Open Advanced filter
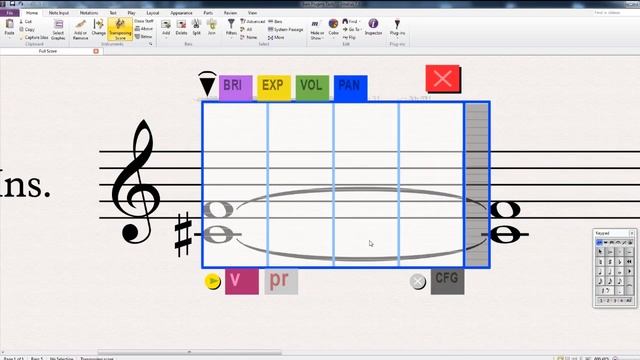The width and height of the screenshot is (640, 360). pyautogui.click(x=253, y=21)
